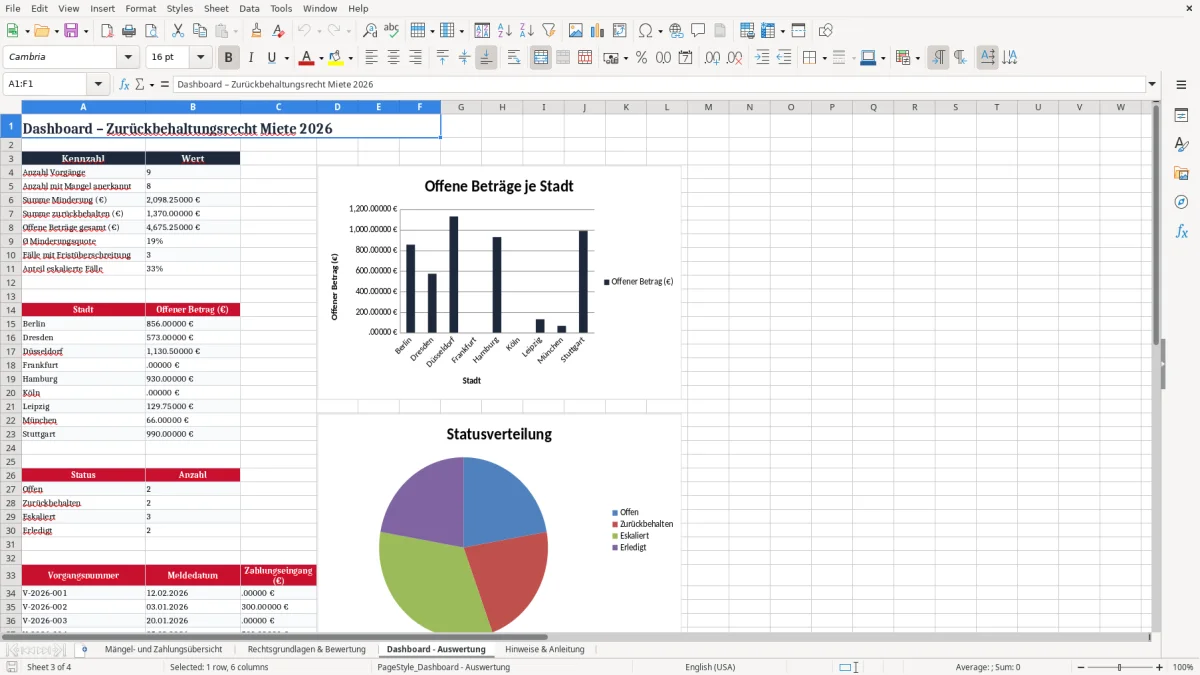Image resolution: width=1200 pixels, height=675 pixels.
Task: Sort ascending A to Z
Action: pos(505,31)
